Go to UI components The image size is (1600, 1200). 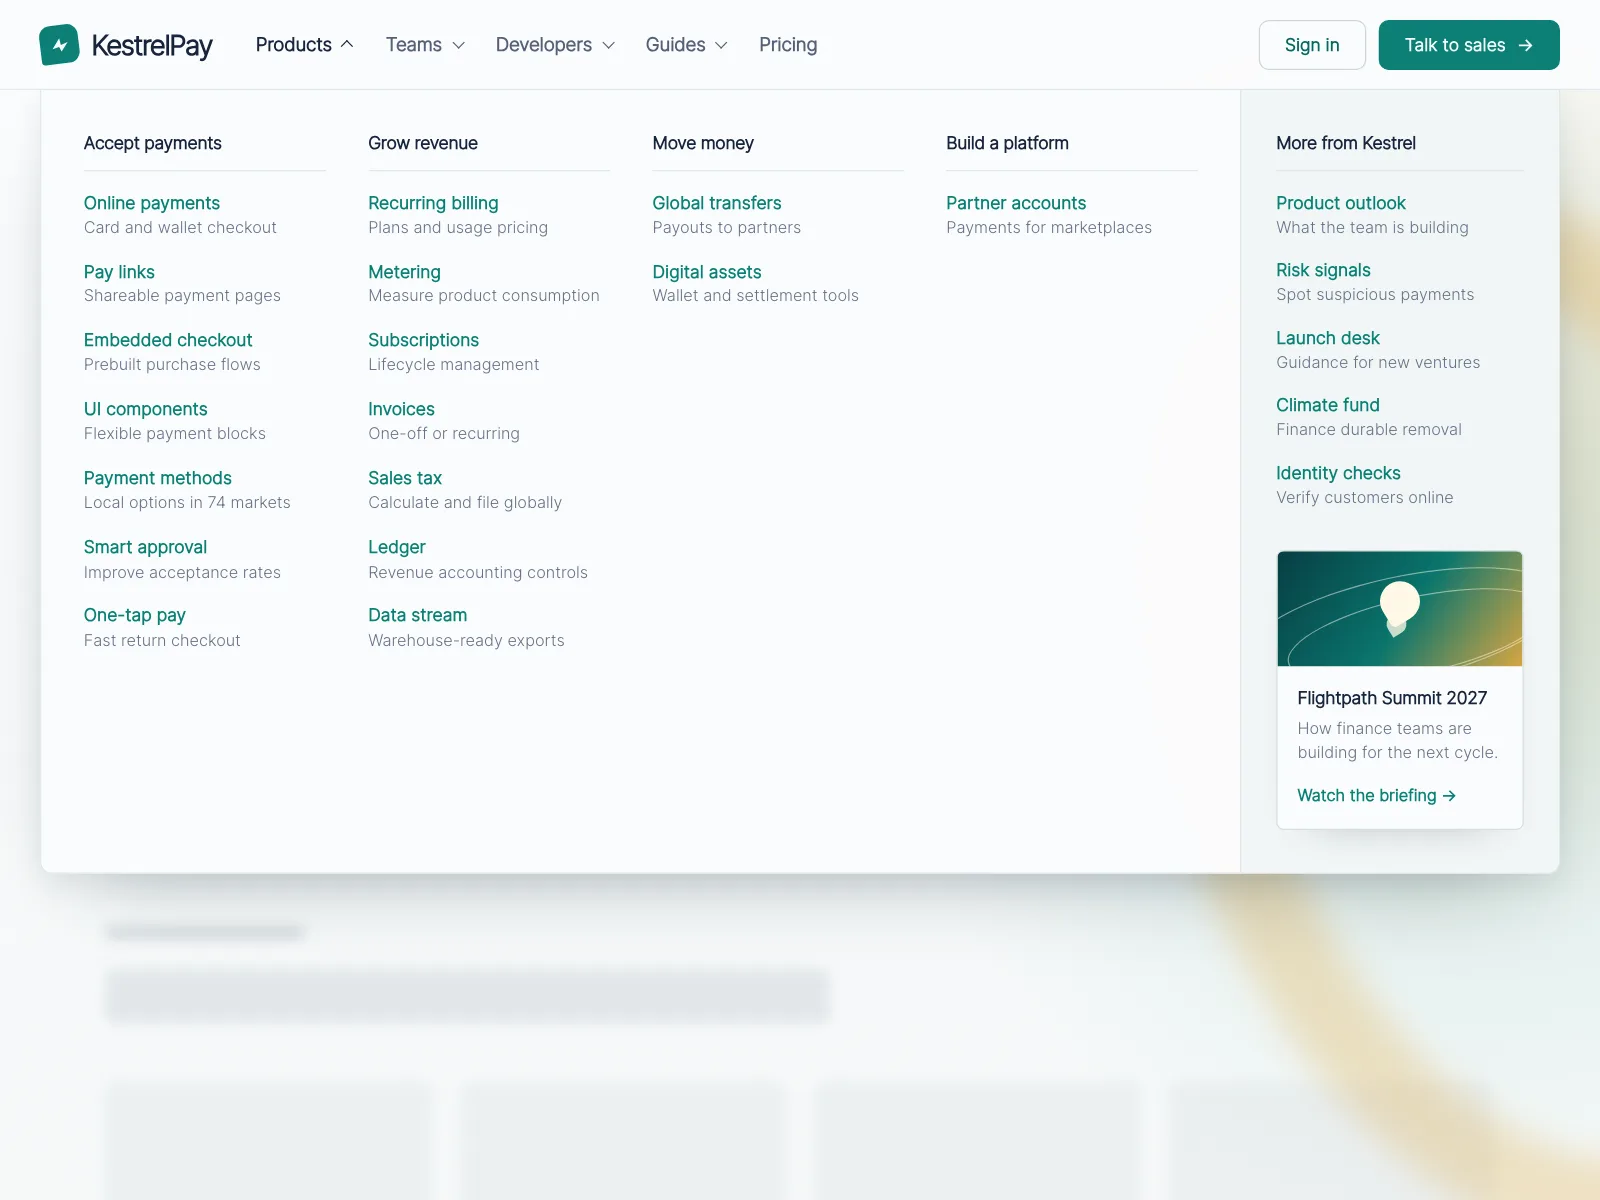pyautogui.click(x=146, y=409)
